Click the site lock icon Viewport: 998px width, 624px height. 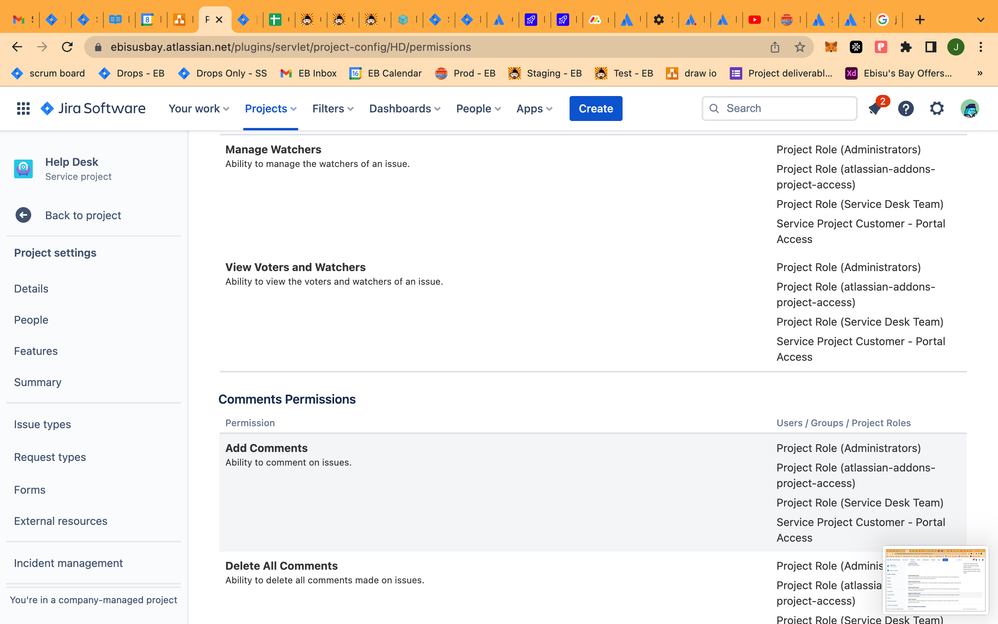[x=97, y=47]
